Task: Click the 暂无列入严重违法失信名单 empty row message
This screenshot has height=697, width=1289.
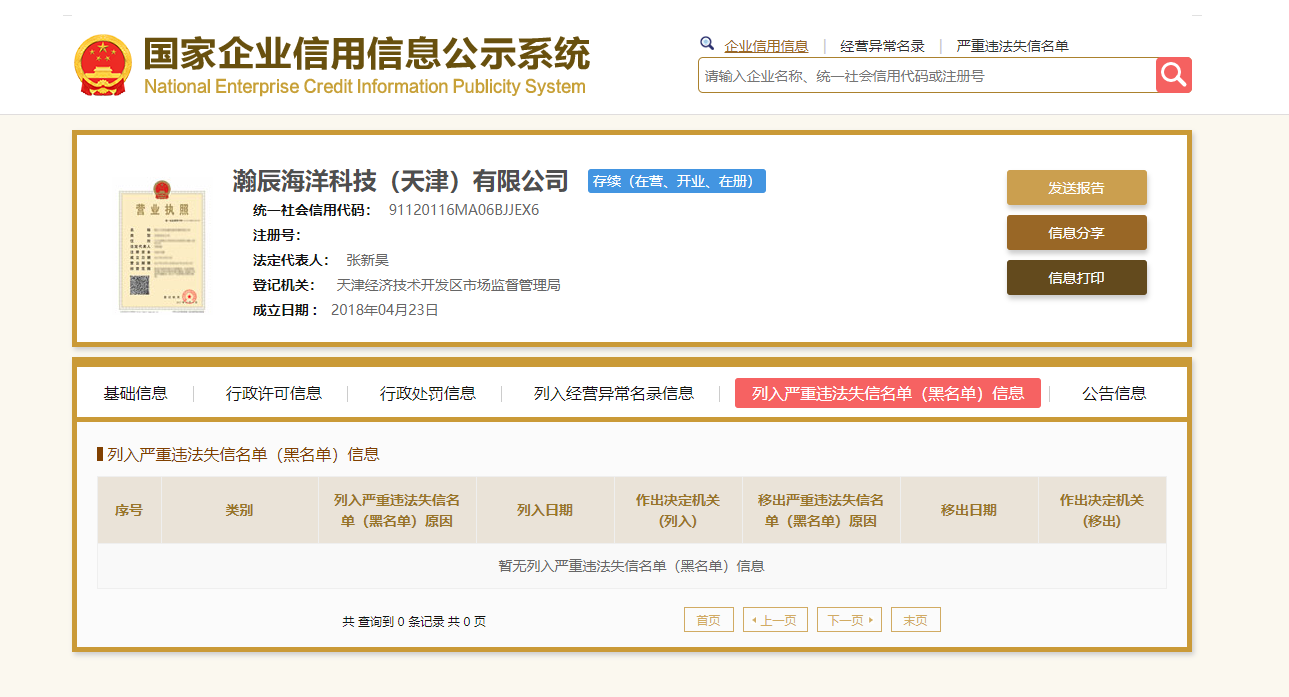Action: pos(631,566)
